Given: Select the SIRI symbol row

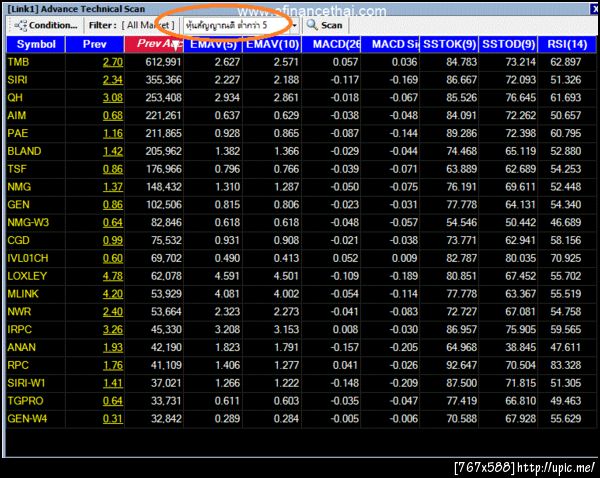Looking at the screenshot, I should pos(301,80).
